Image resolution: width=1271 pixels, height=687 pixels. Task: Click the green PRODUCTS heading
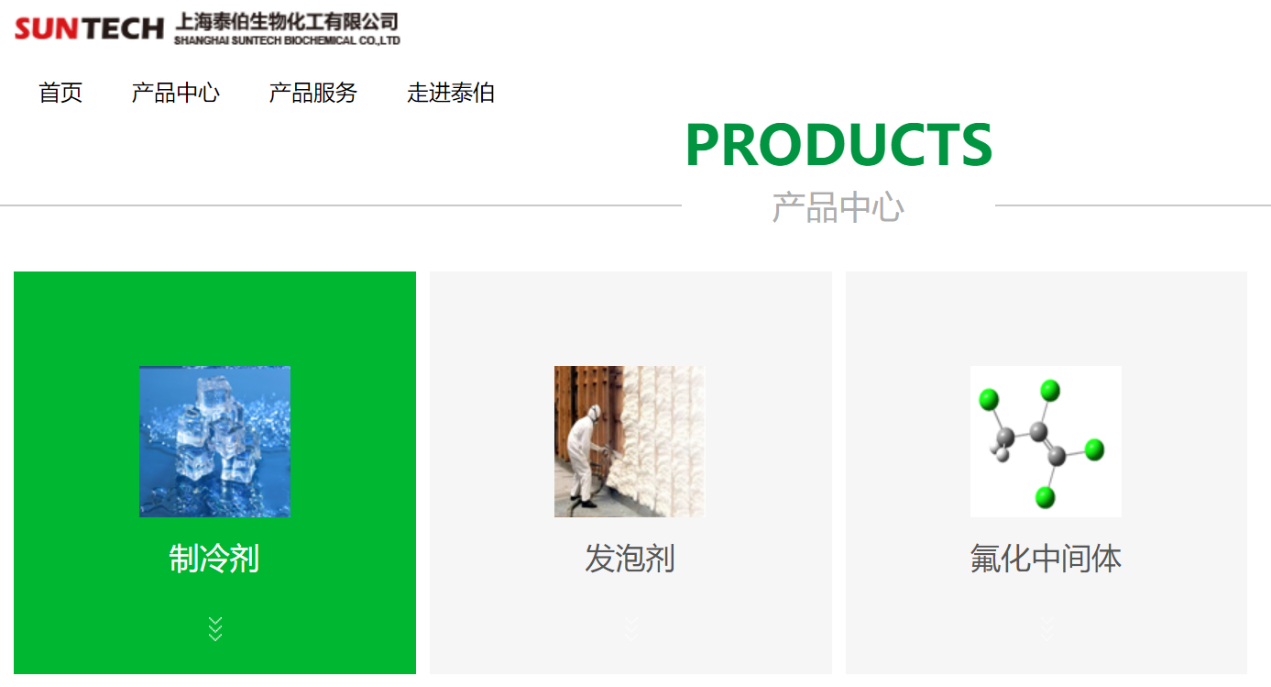pyautogui.click(x=839, y=145)
